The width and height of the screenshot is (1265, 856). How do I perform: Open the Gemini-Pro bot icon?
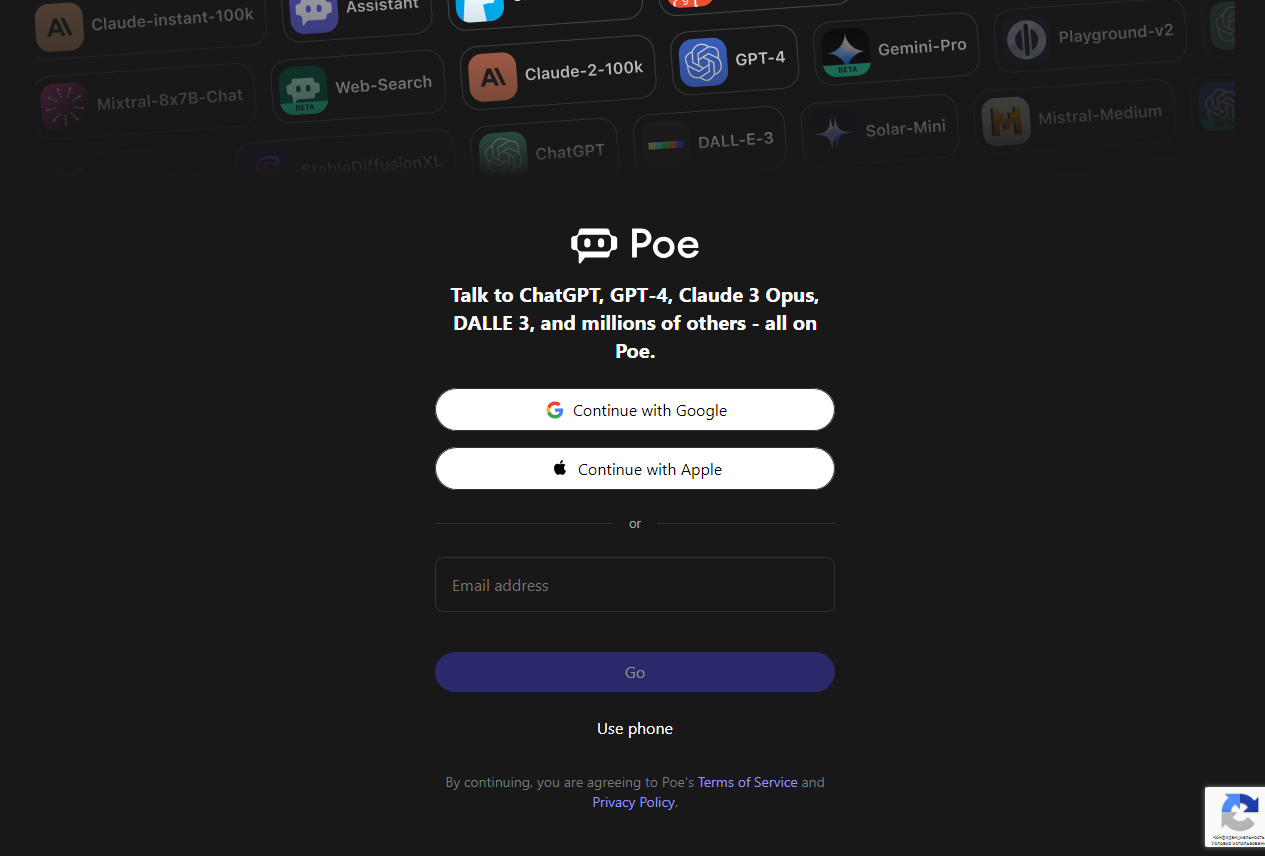846,52
